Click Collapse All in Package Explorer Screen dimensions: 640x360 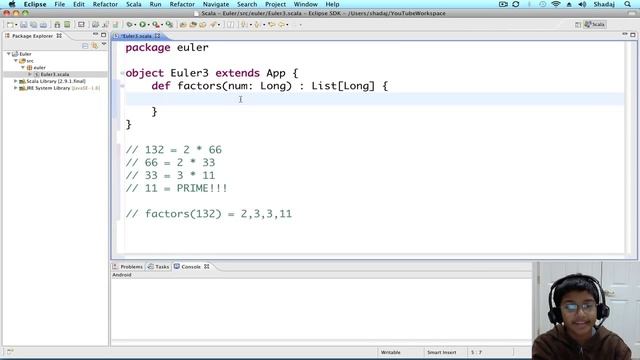(85, 45)
